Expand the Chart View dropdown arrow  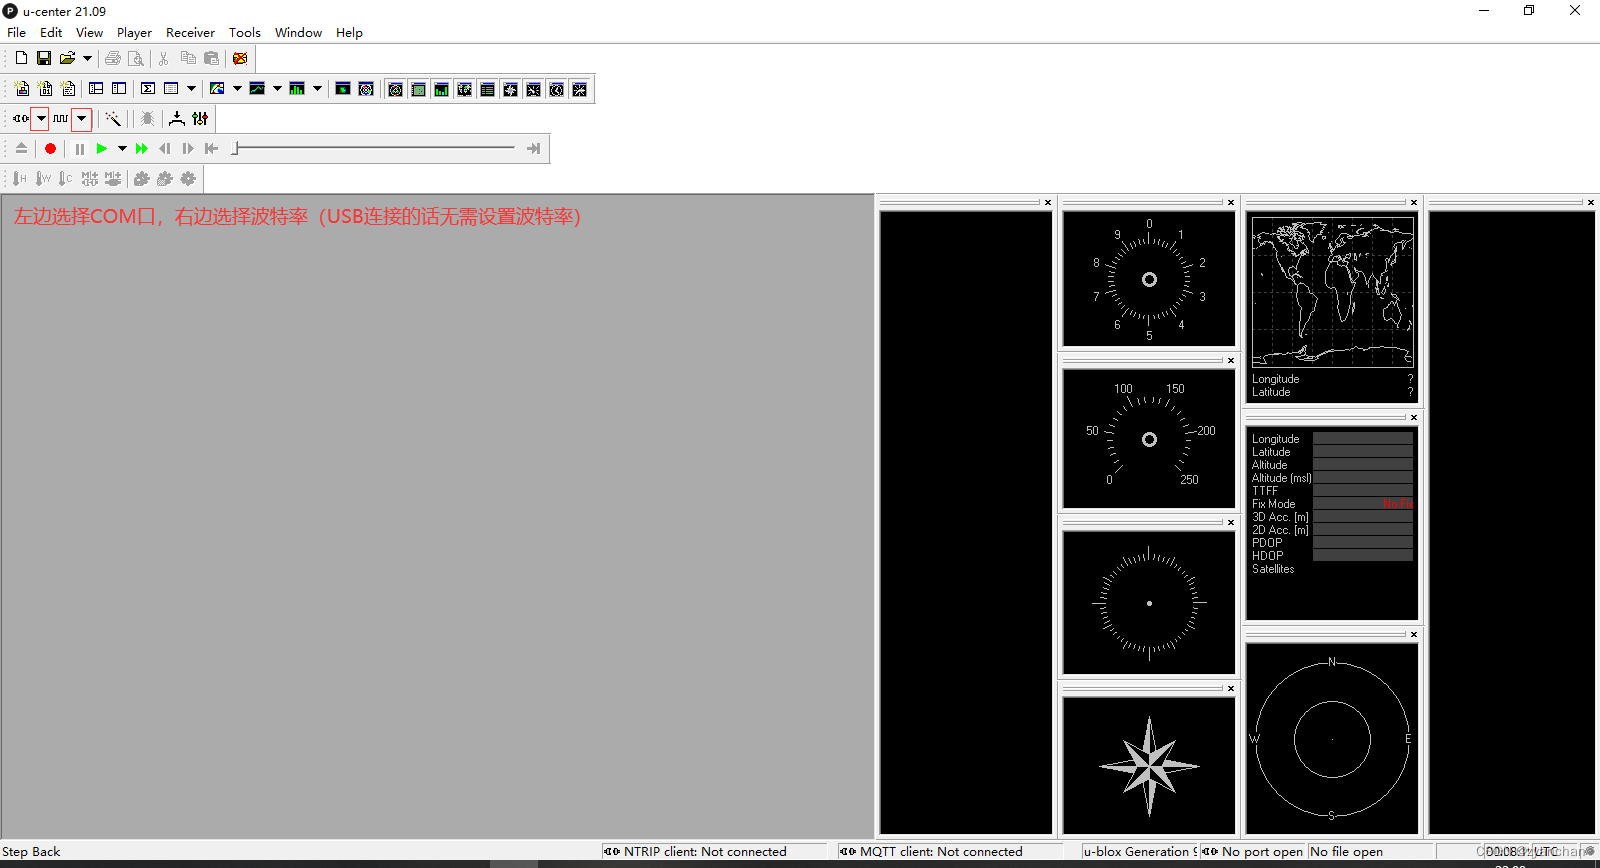[277, 89]
